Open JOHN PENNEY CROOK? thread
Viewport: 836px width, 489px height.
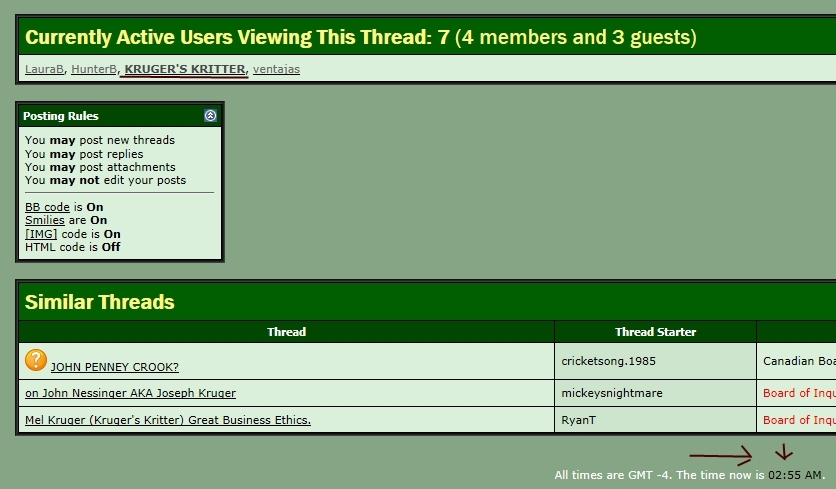click(x=115, y=367)
